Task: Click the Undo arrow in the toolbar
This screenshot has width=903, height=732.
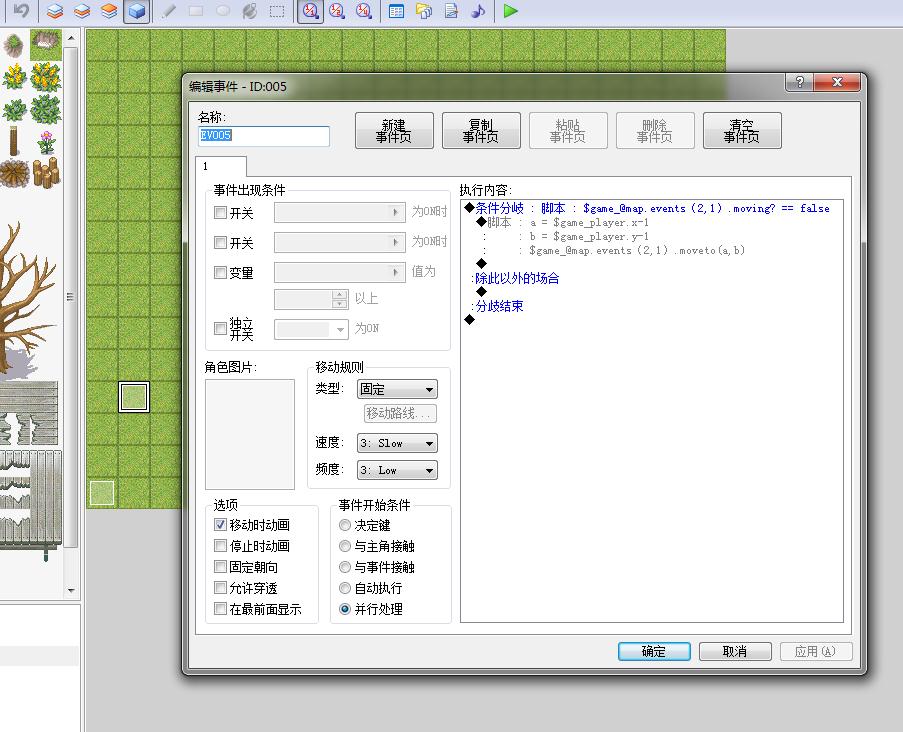Action: coord(21,10)
